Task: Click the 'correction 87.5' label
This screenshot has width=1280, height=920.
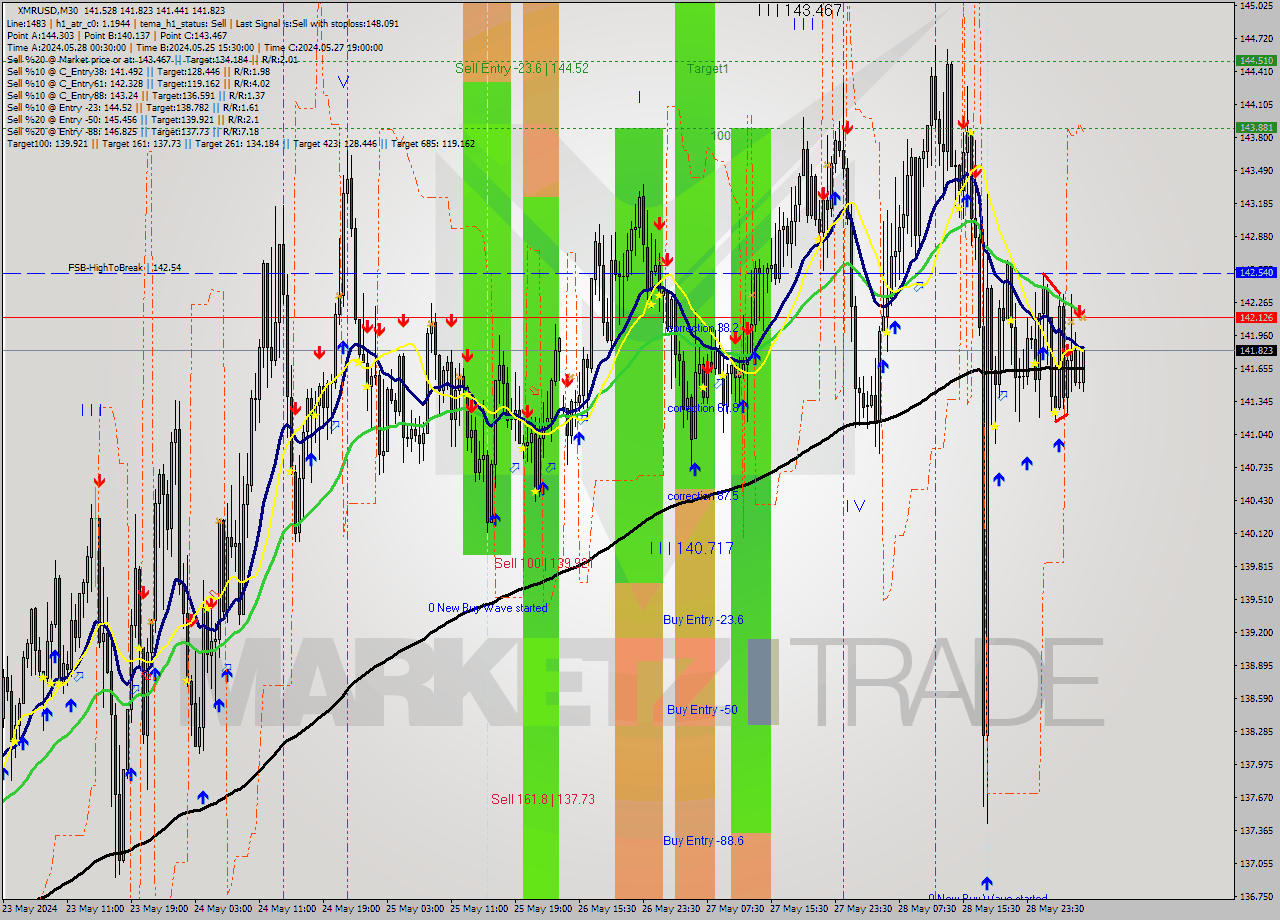Action: pyautogui.click(x=703, y=496)
